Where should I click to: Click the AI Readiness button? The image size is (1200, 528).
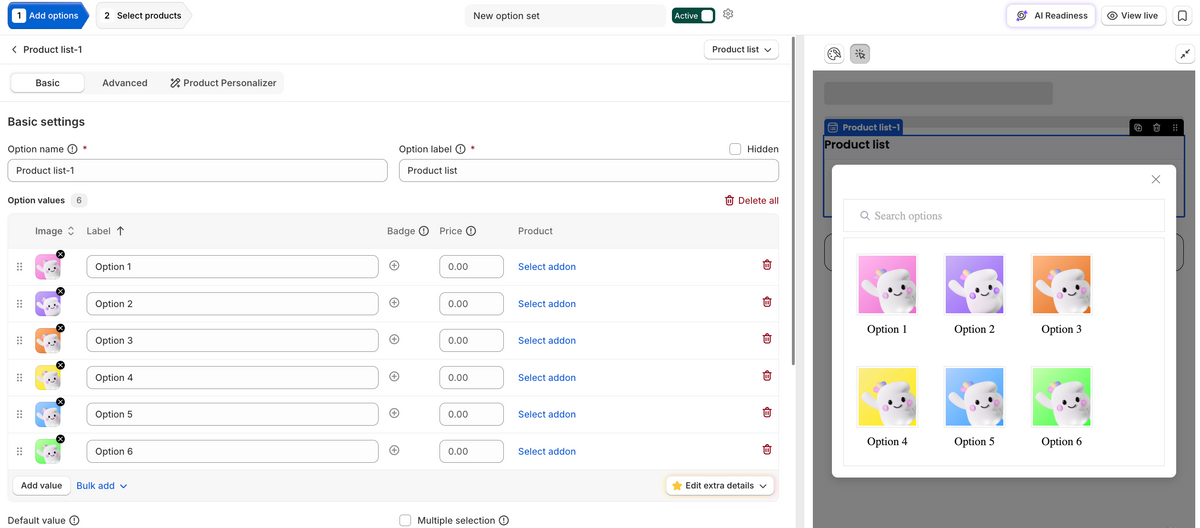[1051, 16]
